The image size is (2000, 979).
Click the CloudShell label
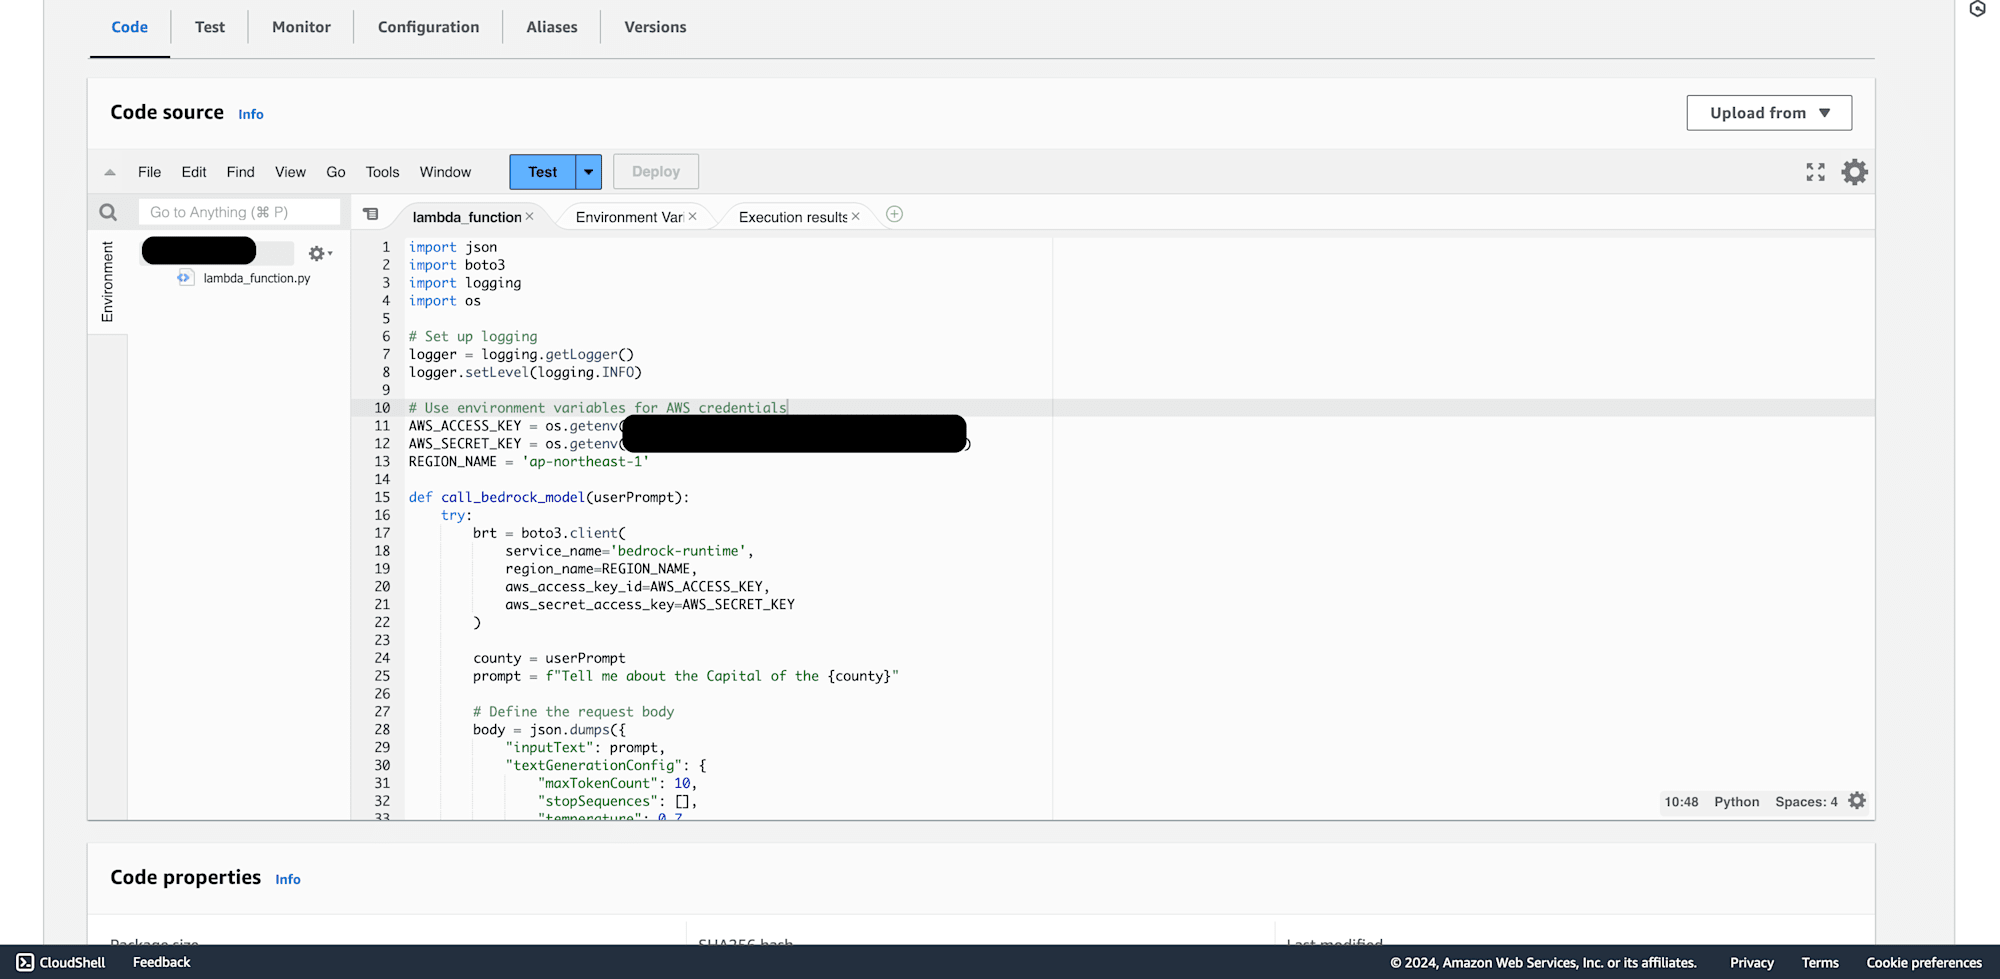tap(72, 962)
